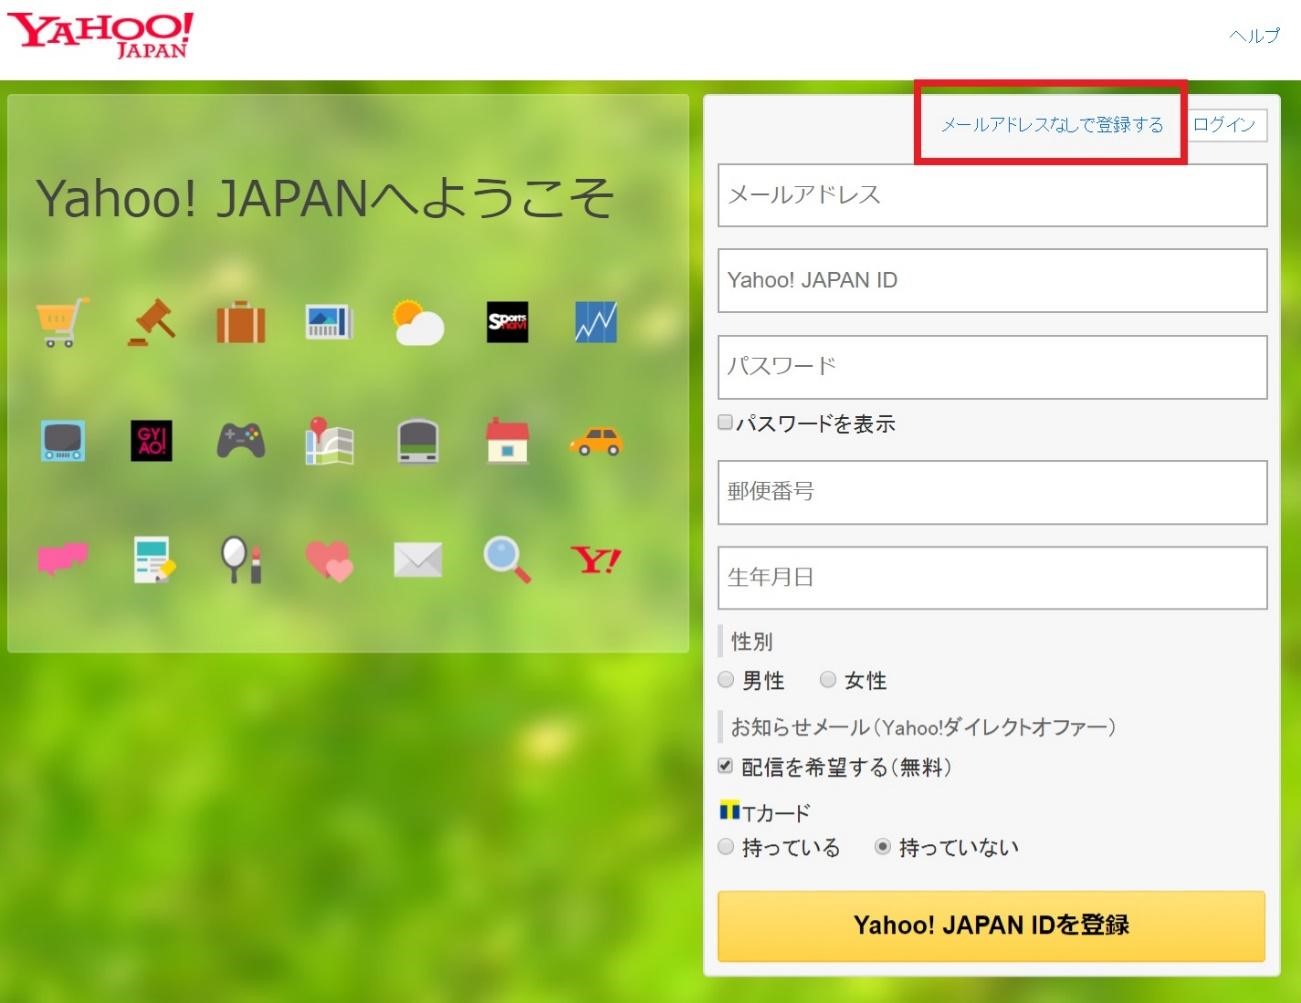Focus the 郵便番号 input field
The height and width of the screenshot is (1003, 1301).
click(992, 492)
